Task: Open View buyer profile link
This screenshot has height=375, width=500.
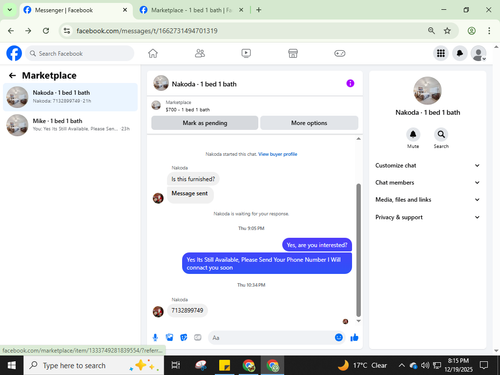Action: 278,154
